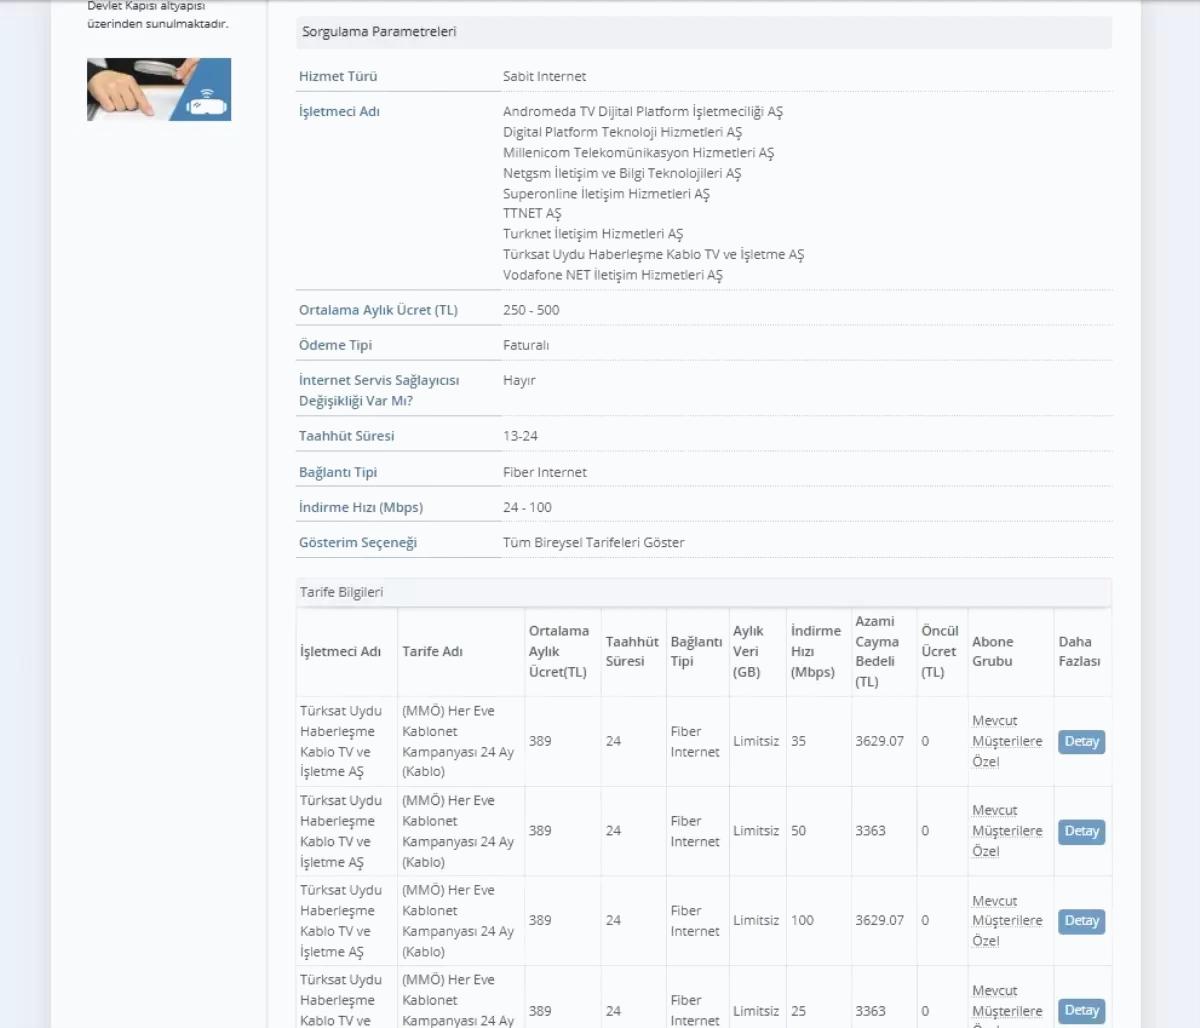The height and width of the screenshot is (1028, 1200).
Task: Click the 3629.07 fee in the 35 Mbps row
Action: tap(879, 741)
